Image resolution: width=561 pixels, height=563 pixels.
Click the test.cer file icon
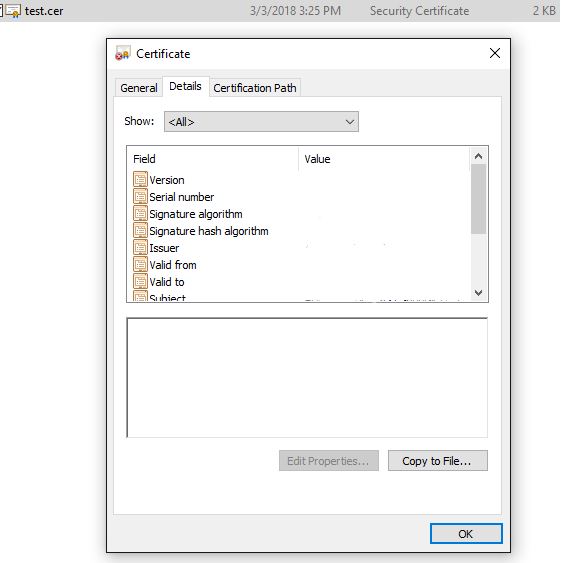click(13, 11)
